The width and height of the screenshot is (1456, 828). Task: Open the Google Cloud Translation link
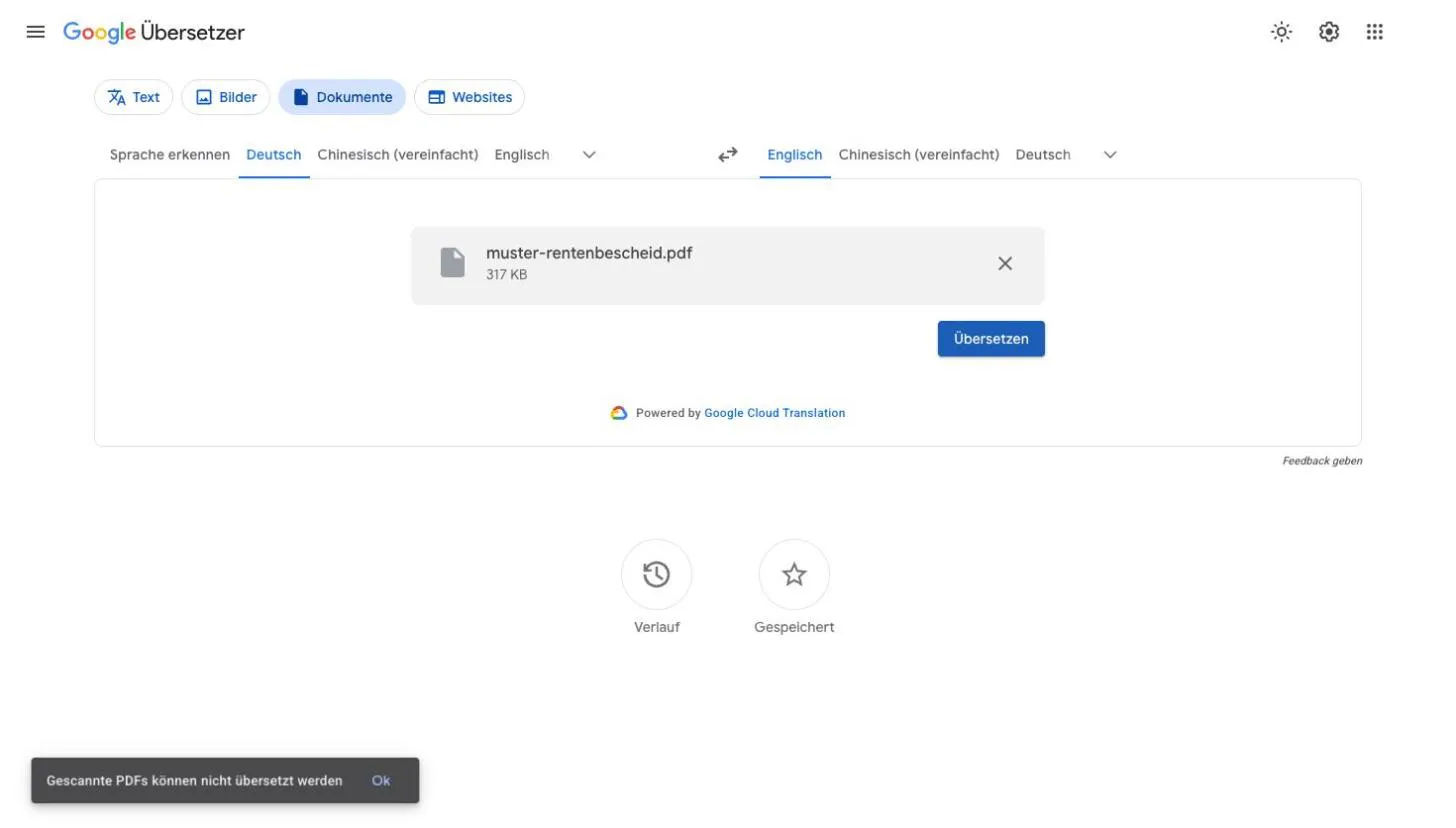(775, 413)
